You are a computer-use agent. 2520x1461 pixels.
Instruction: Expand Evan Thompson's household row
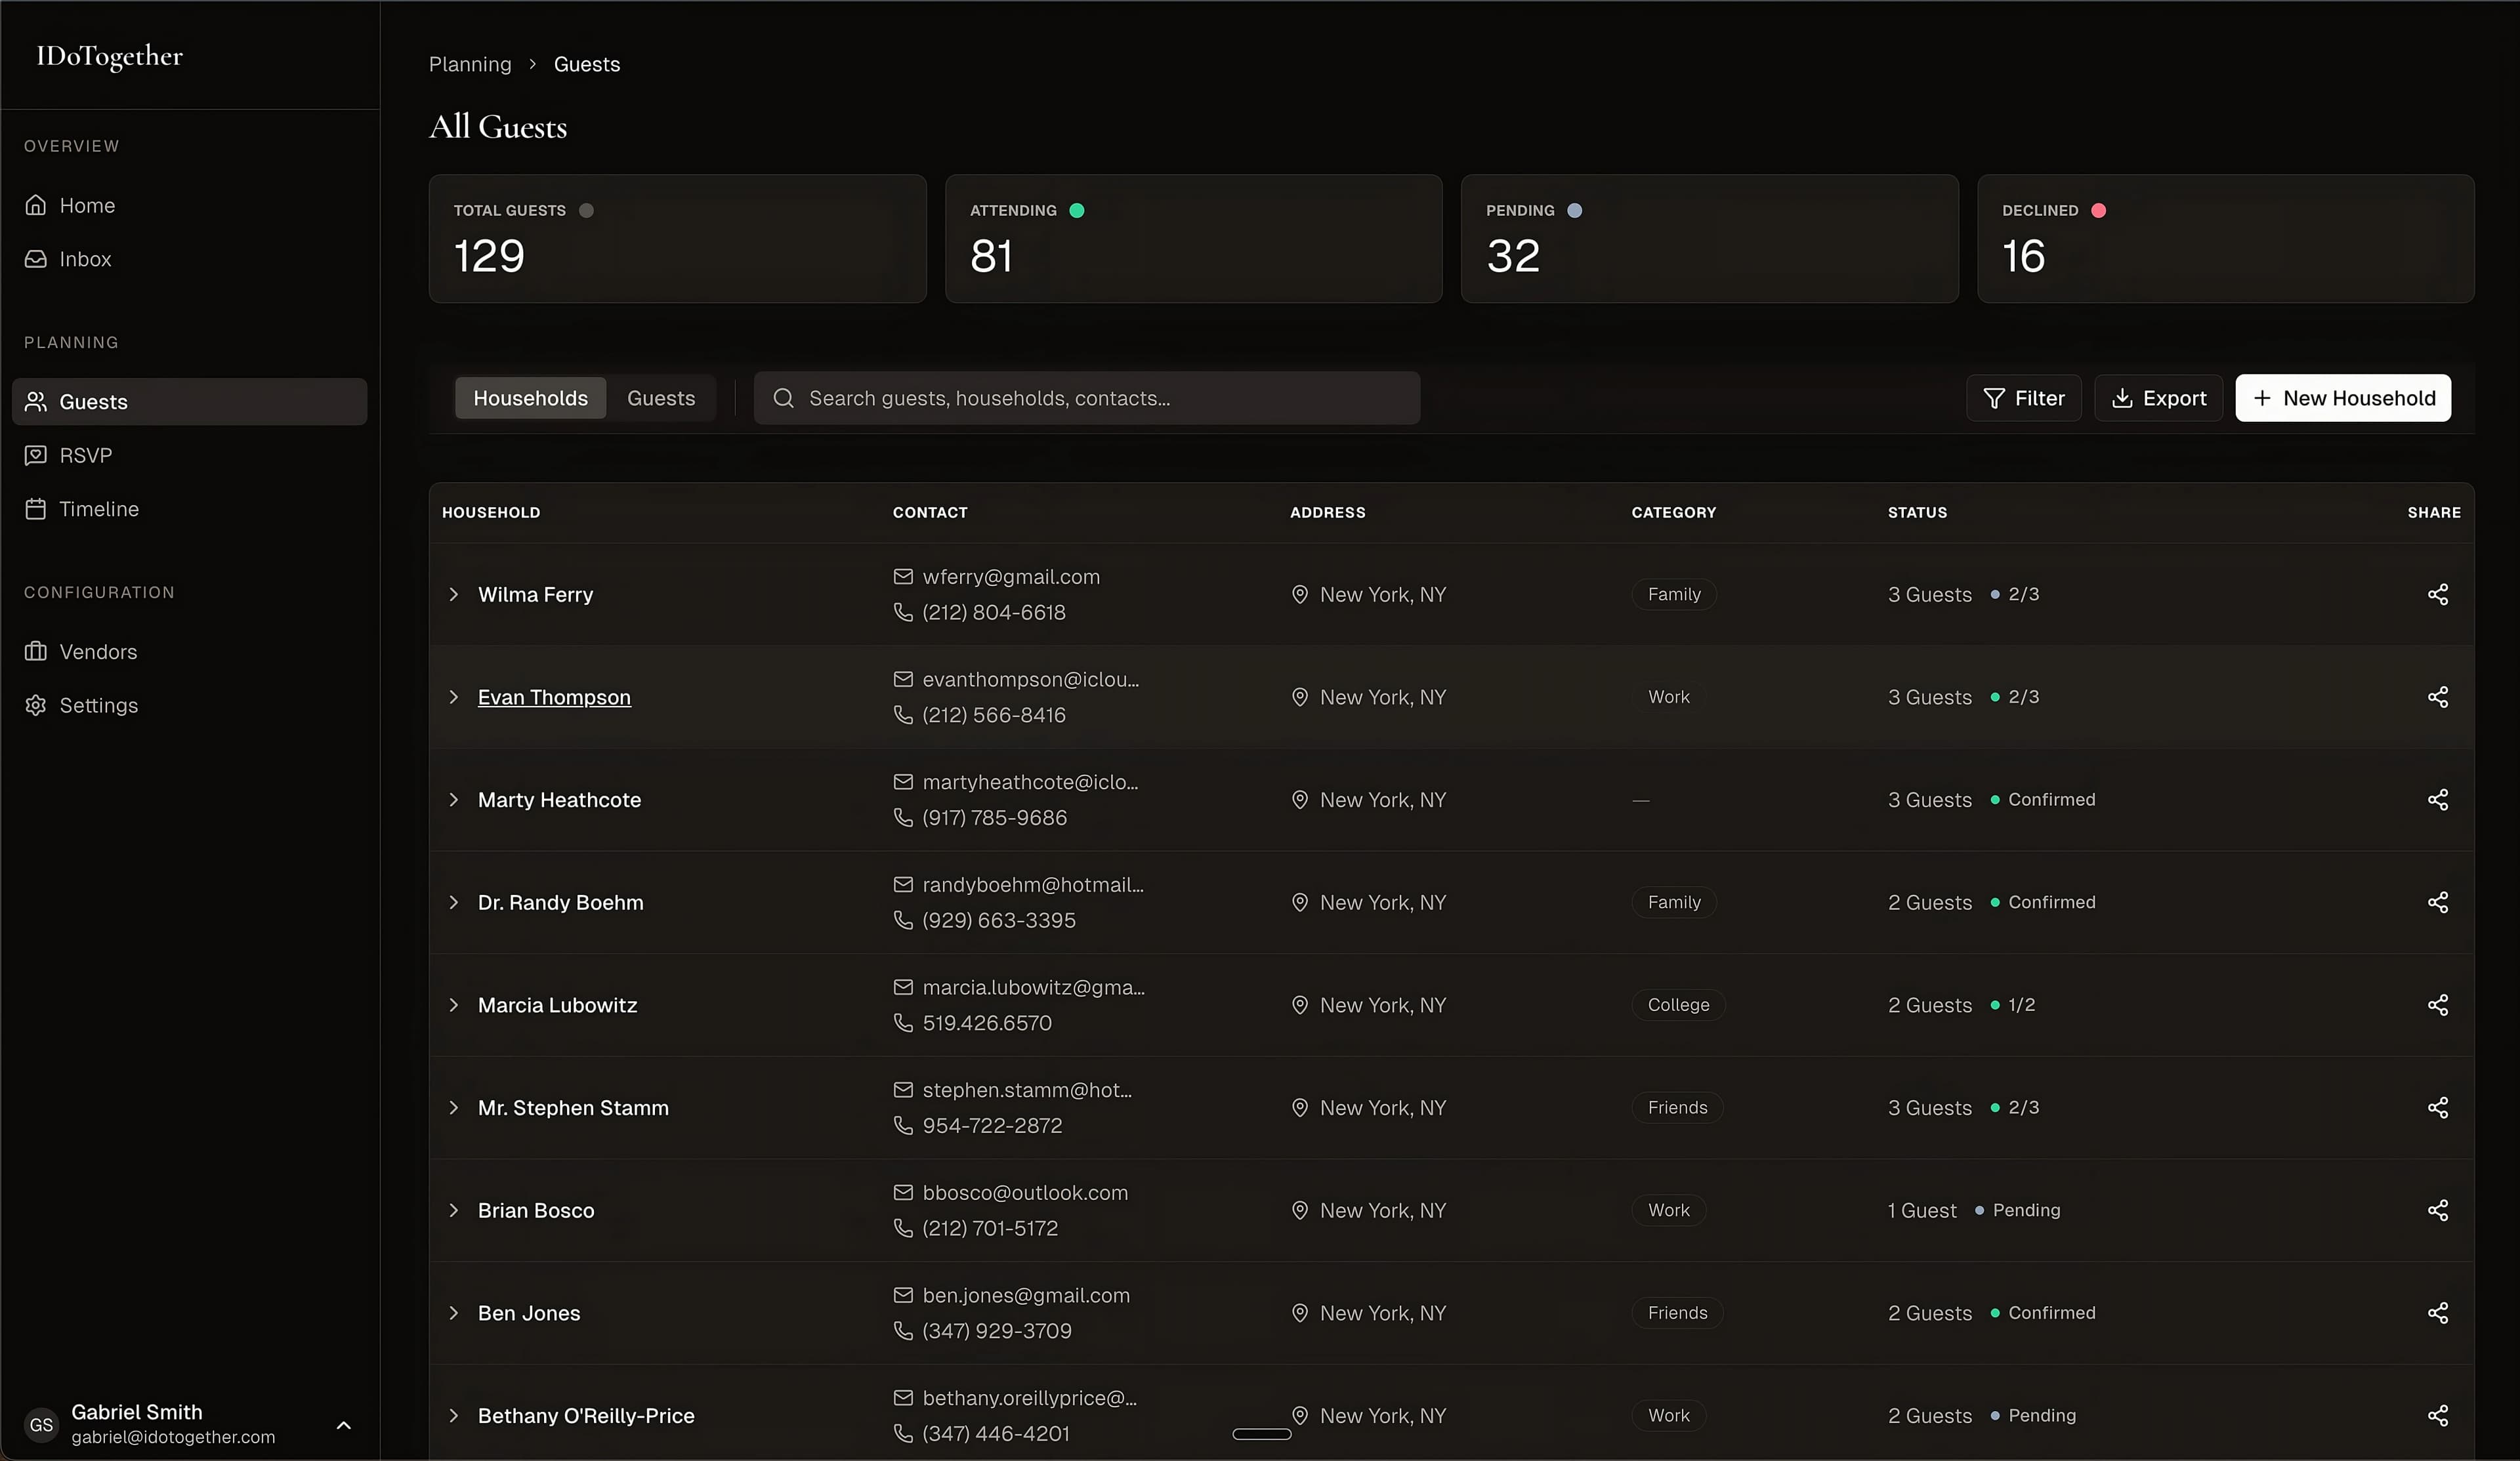click(x=454, y=697)
